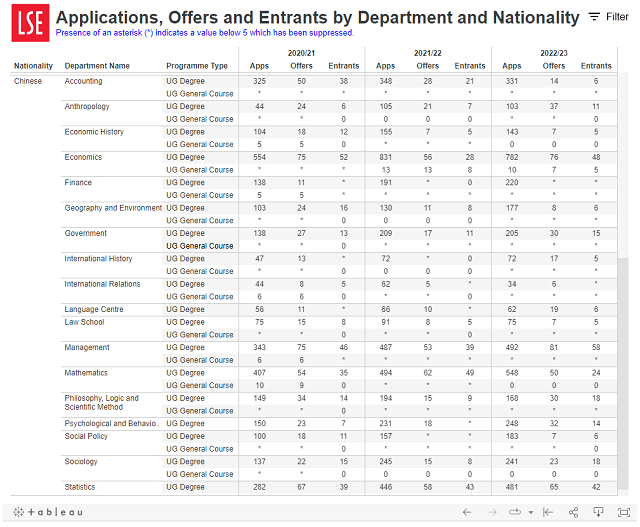The height and width of the screenshot is (527, 640).
Task: Enter full screen mode icon
Action: pyautogui.click(x=624, y=512)
